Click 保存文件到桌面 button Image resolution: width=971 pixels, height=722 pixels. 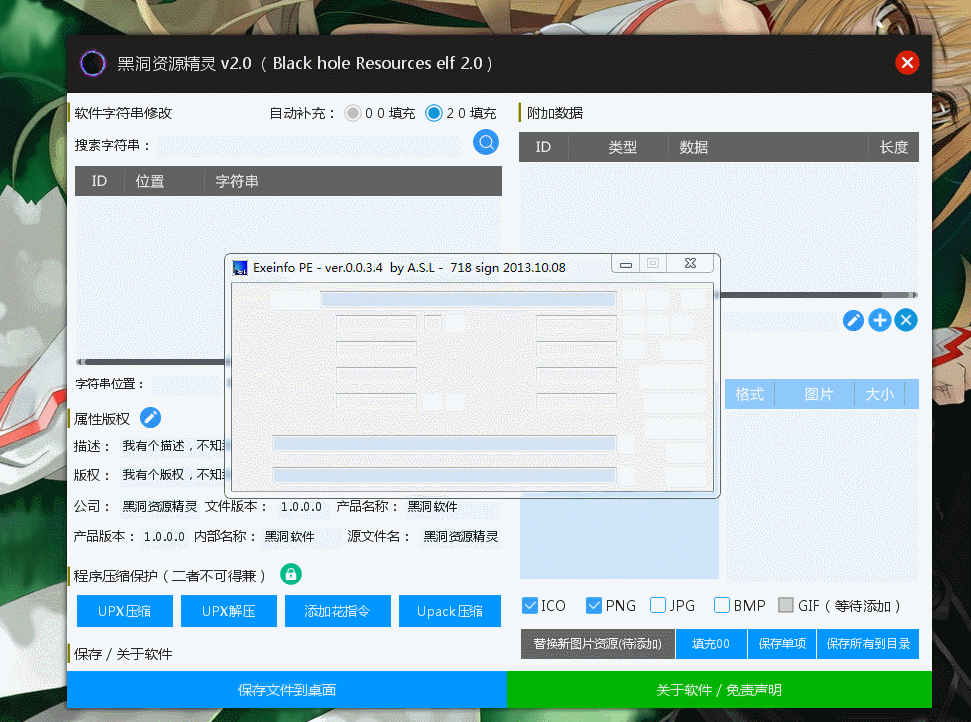click(x=287, y=689)
